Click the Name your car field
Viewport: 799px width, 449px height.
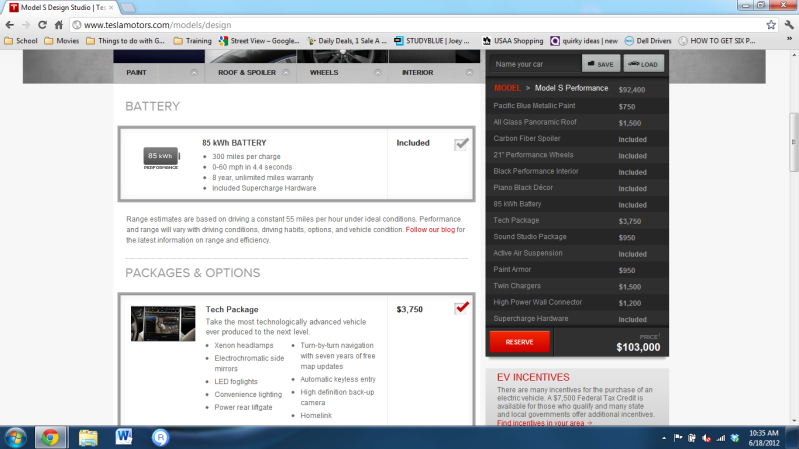click(535, 64)
